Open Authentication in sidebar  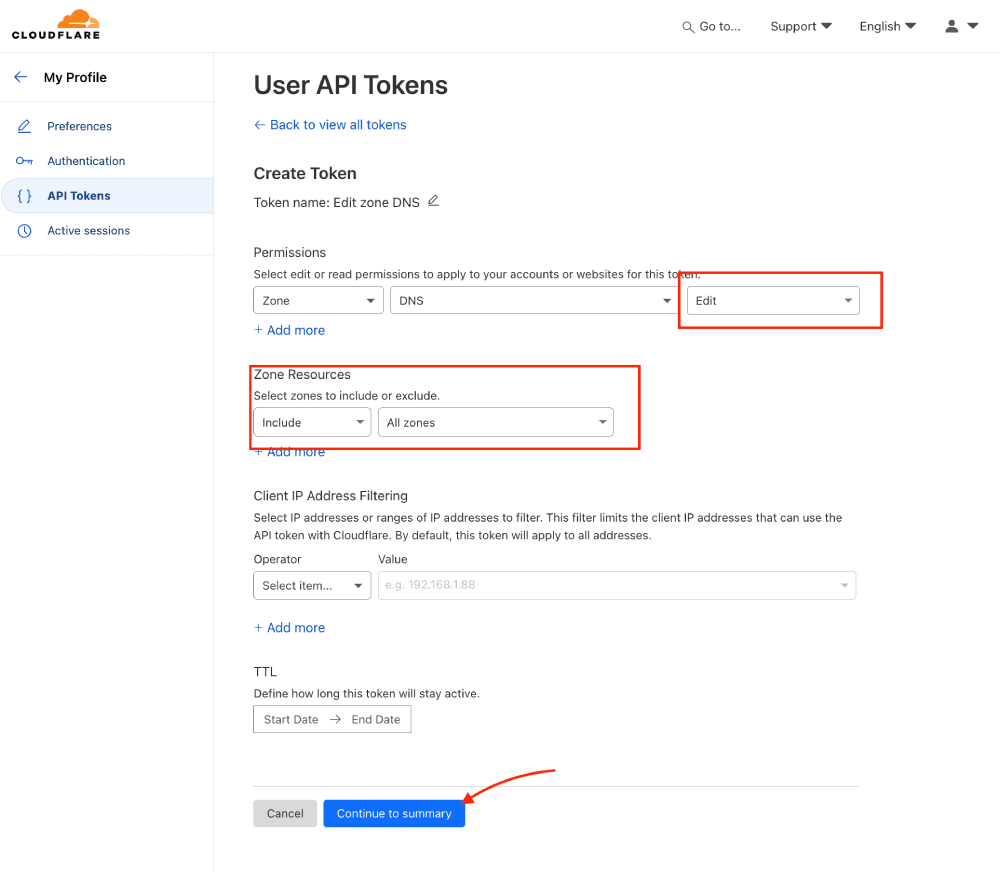[x=86, y=161]
